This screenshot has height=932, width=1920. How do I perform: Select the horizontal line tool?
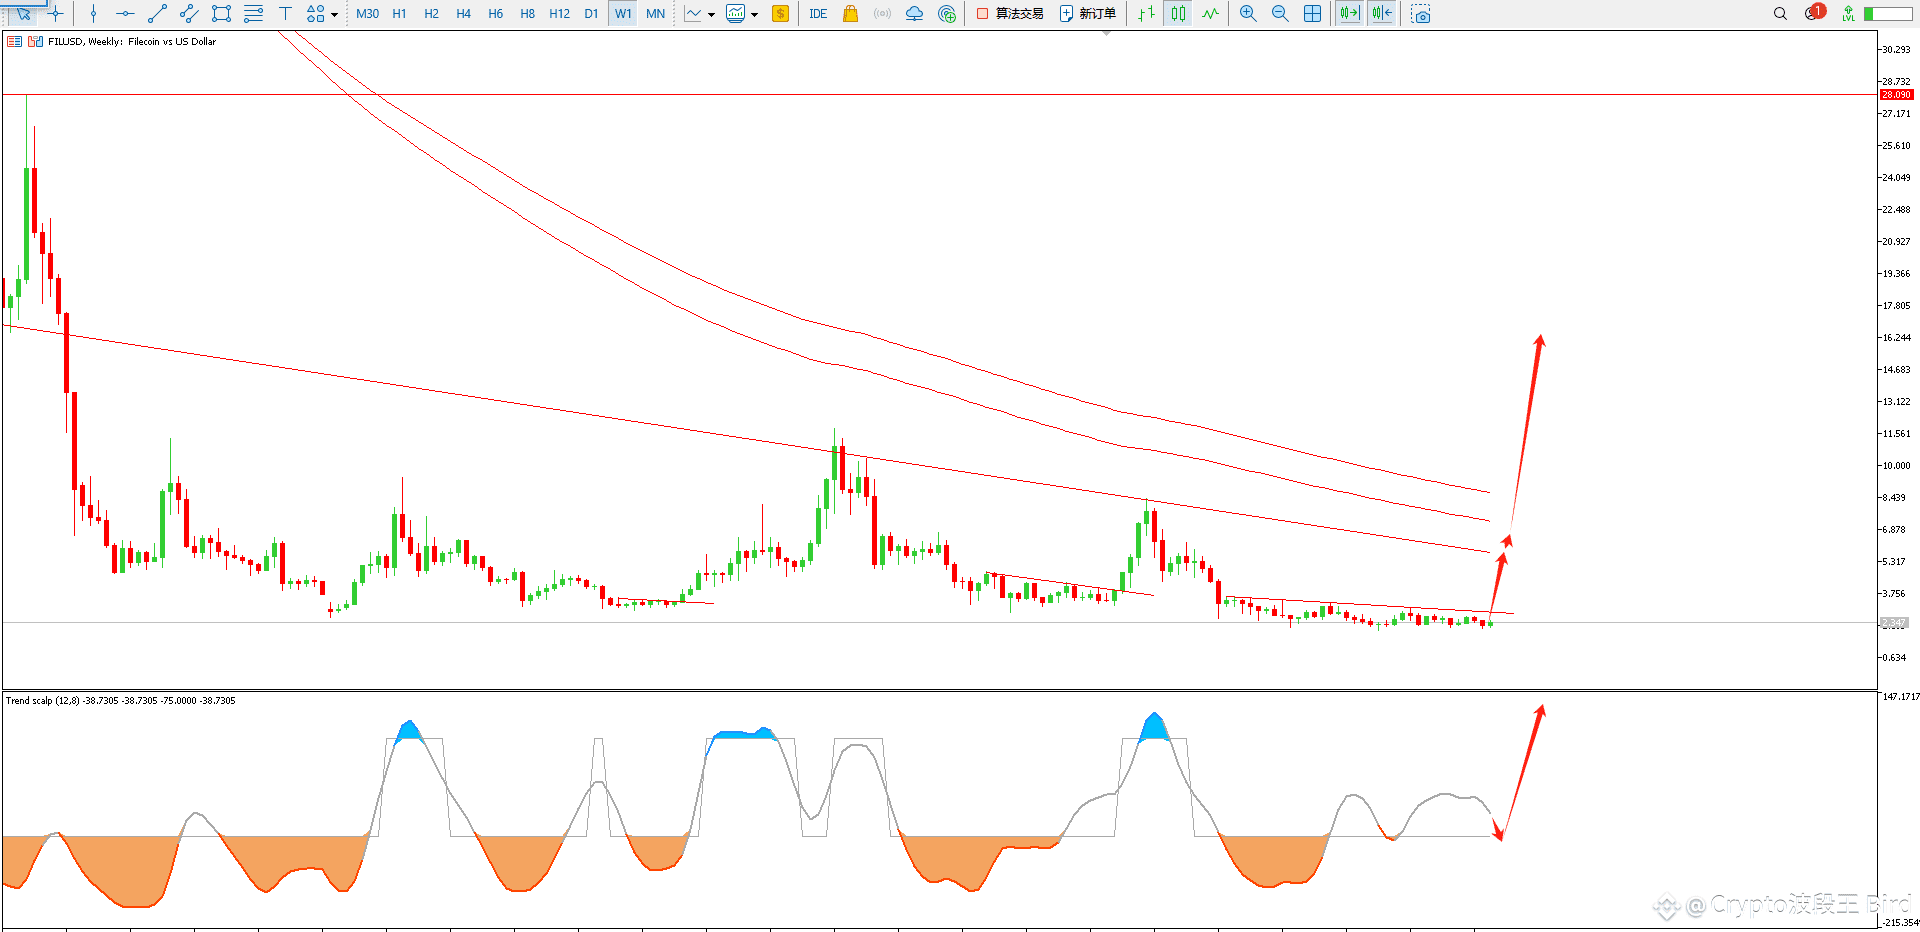(125, 14)
